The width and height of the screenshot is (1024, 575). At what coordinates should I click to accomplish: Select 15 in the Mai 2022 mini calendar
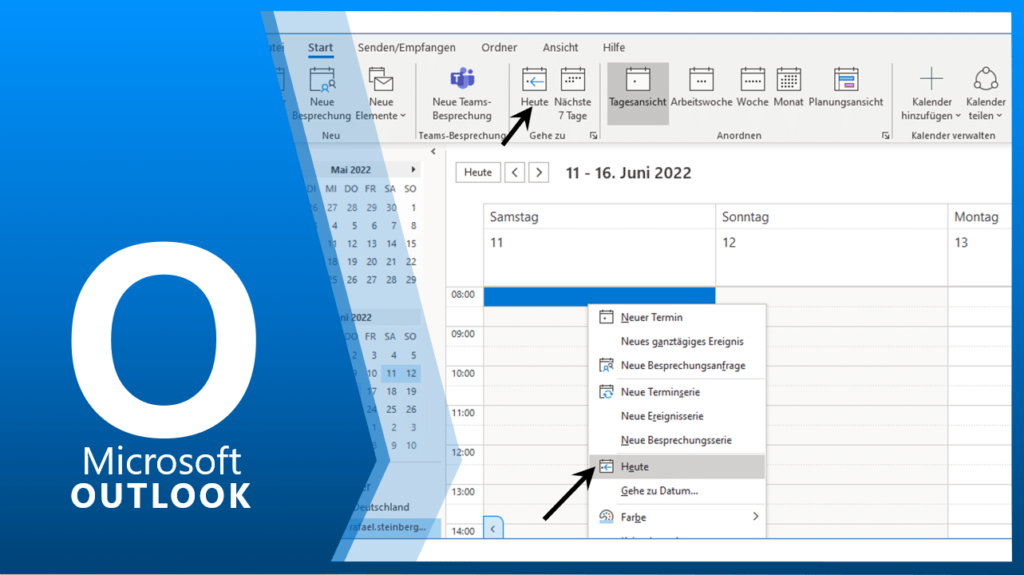point(411,244)
